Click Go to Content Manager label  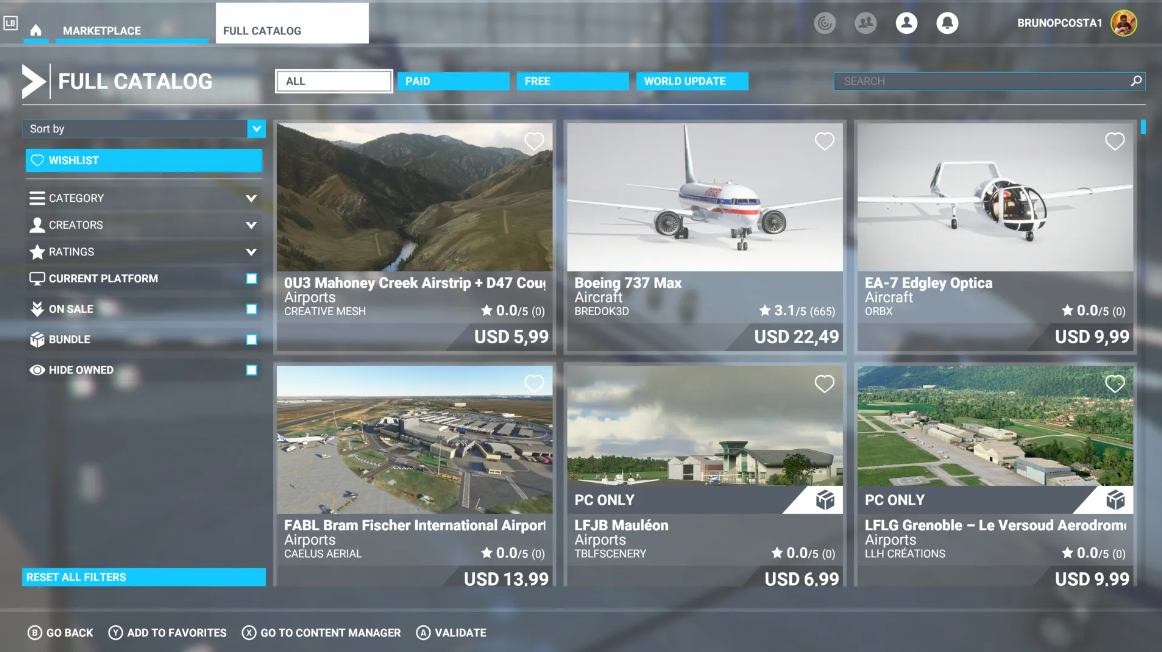coord(331,633)
